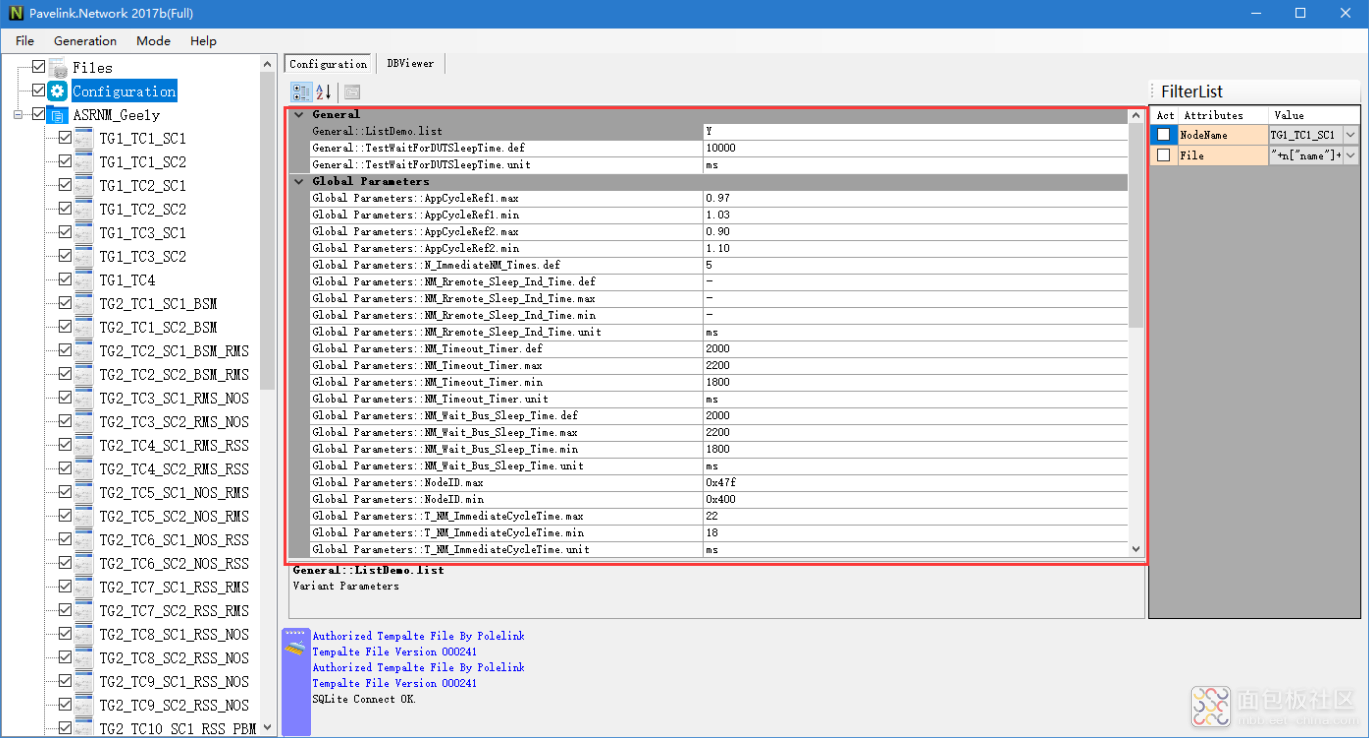Collapse the General property category
This screenshot has height=738, width=1369.
(x=298, y=115)
